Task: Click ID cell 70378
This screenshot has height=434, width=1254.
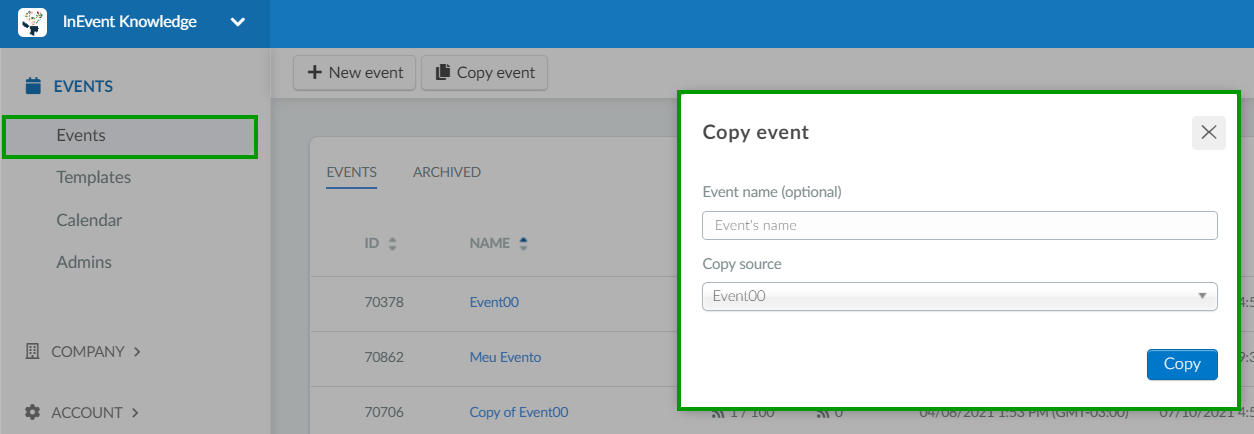Action: point(384,302)
